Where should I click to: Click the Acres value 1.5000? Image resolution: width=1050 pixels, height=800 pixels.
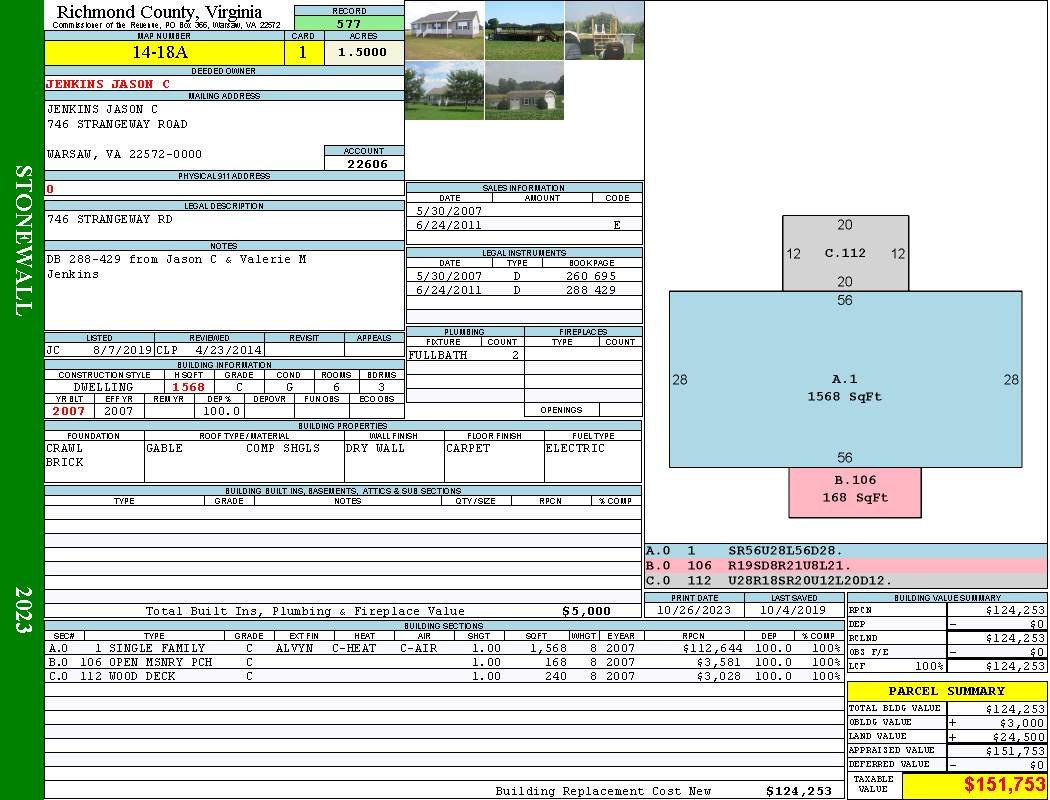pos(363,53)
